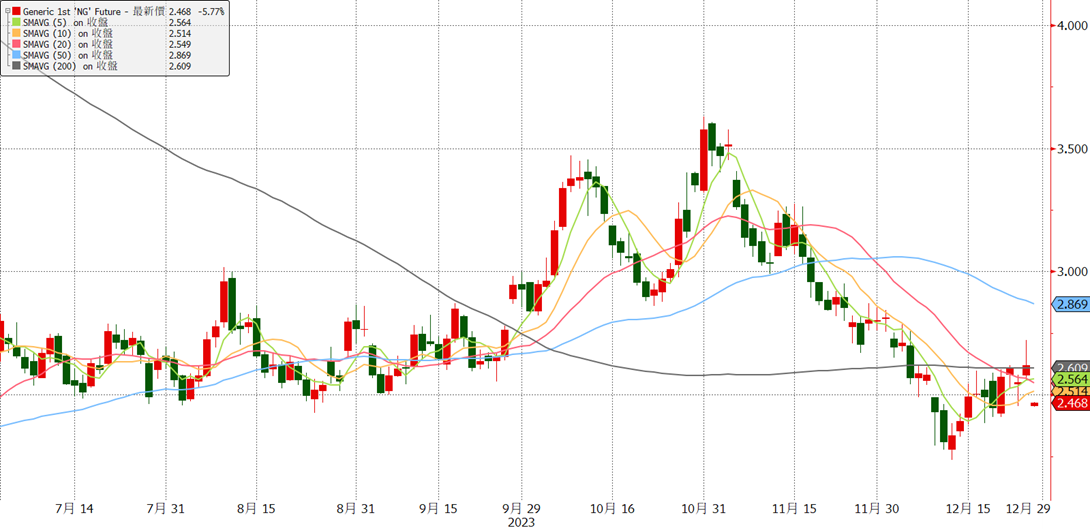Screen dimensions: 1090x531
Task: Click the 3.000 price axis label
Action: (x=1071, y=272)
